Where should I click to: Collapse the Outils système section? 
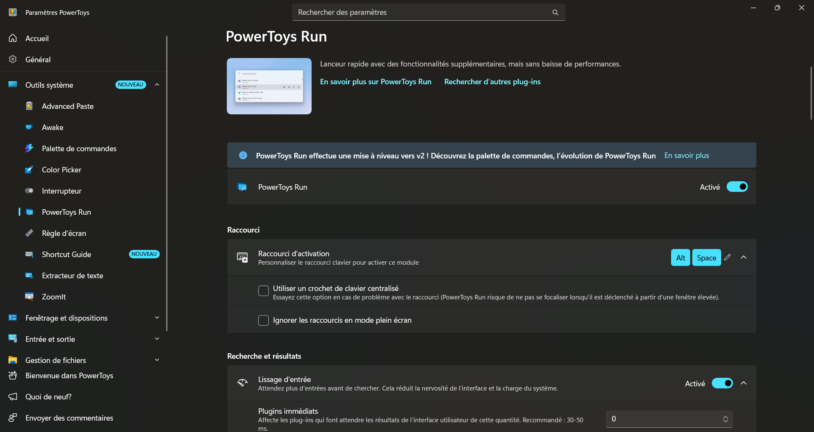(157, 85)
